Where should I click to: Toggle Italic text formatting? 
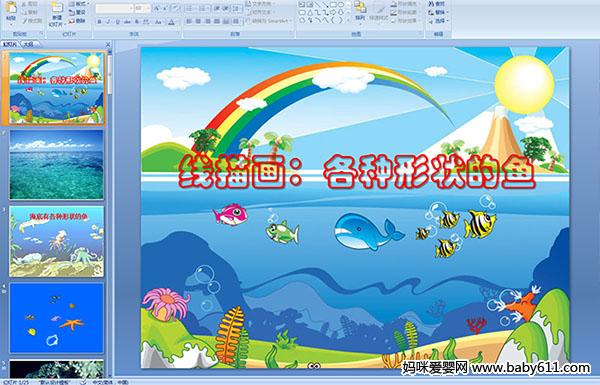[x=108, y=22]
